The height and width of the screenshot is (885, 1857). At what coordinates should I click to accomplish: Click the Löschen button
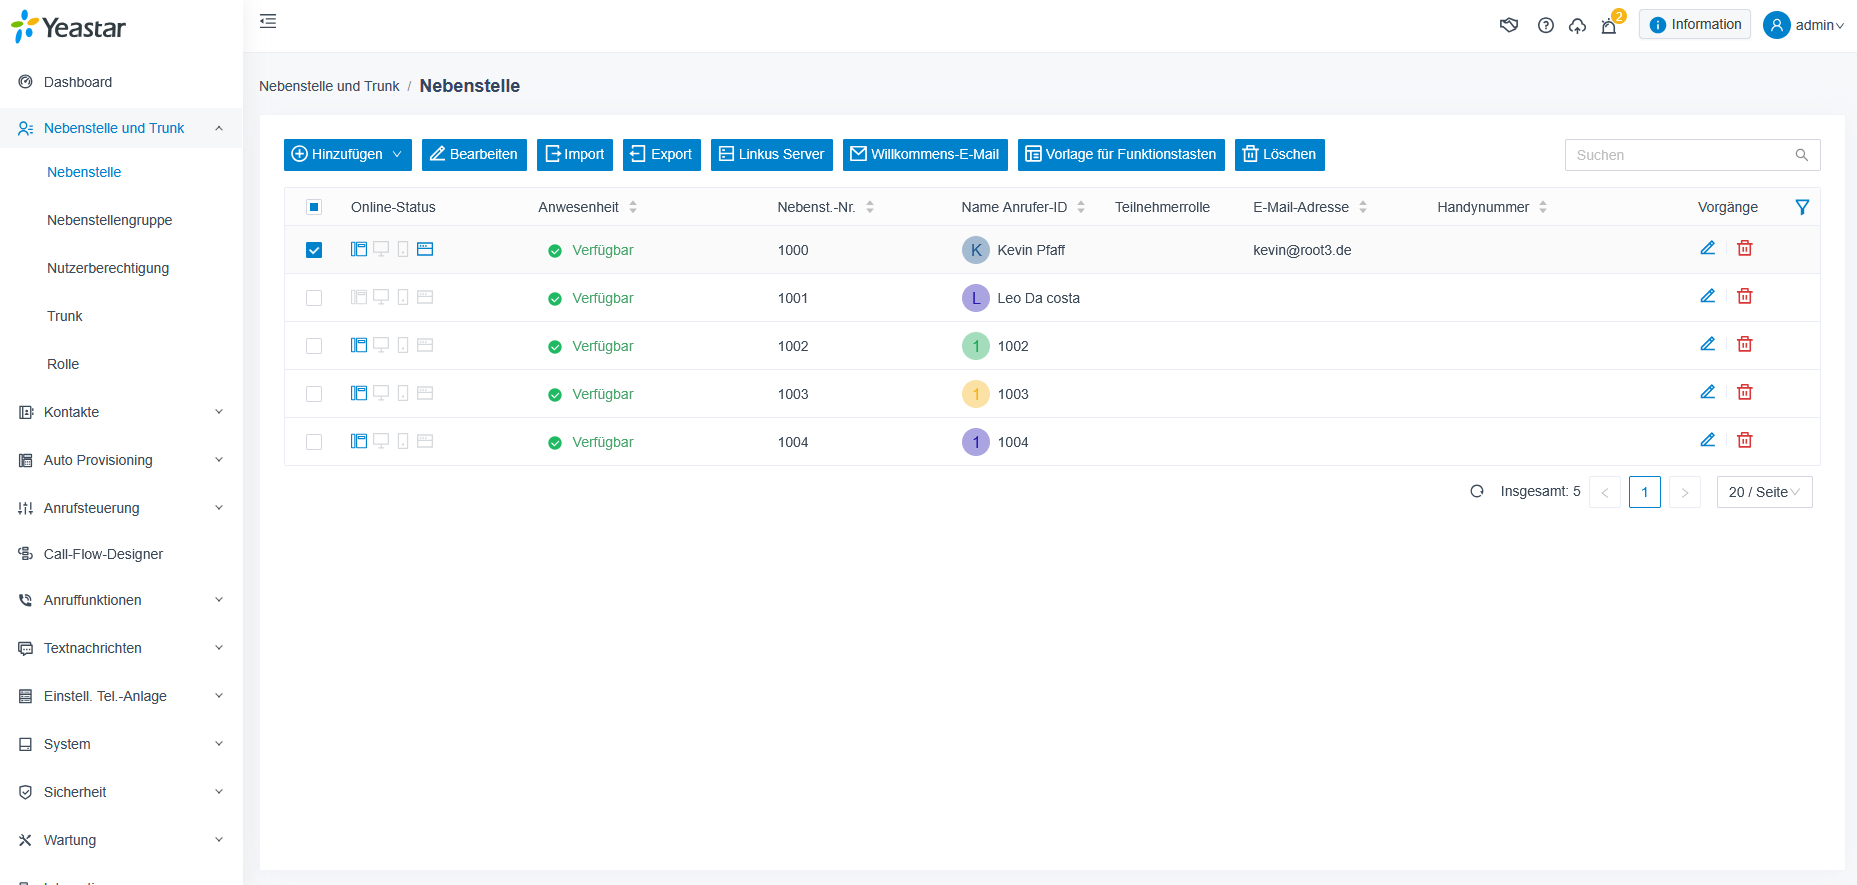1280,154
